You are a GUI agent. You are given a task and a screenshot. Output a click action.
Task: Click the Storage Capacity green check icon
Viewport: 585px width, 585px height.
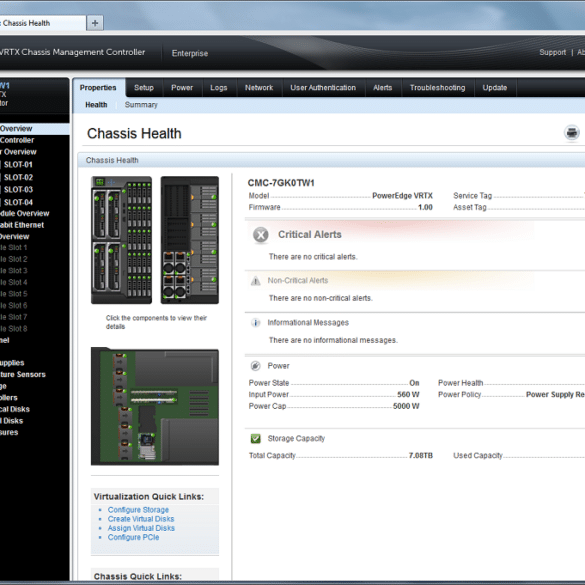click(256, 438)
